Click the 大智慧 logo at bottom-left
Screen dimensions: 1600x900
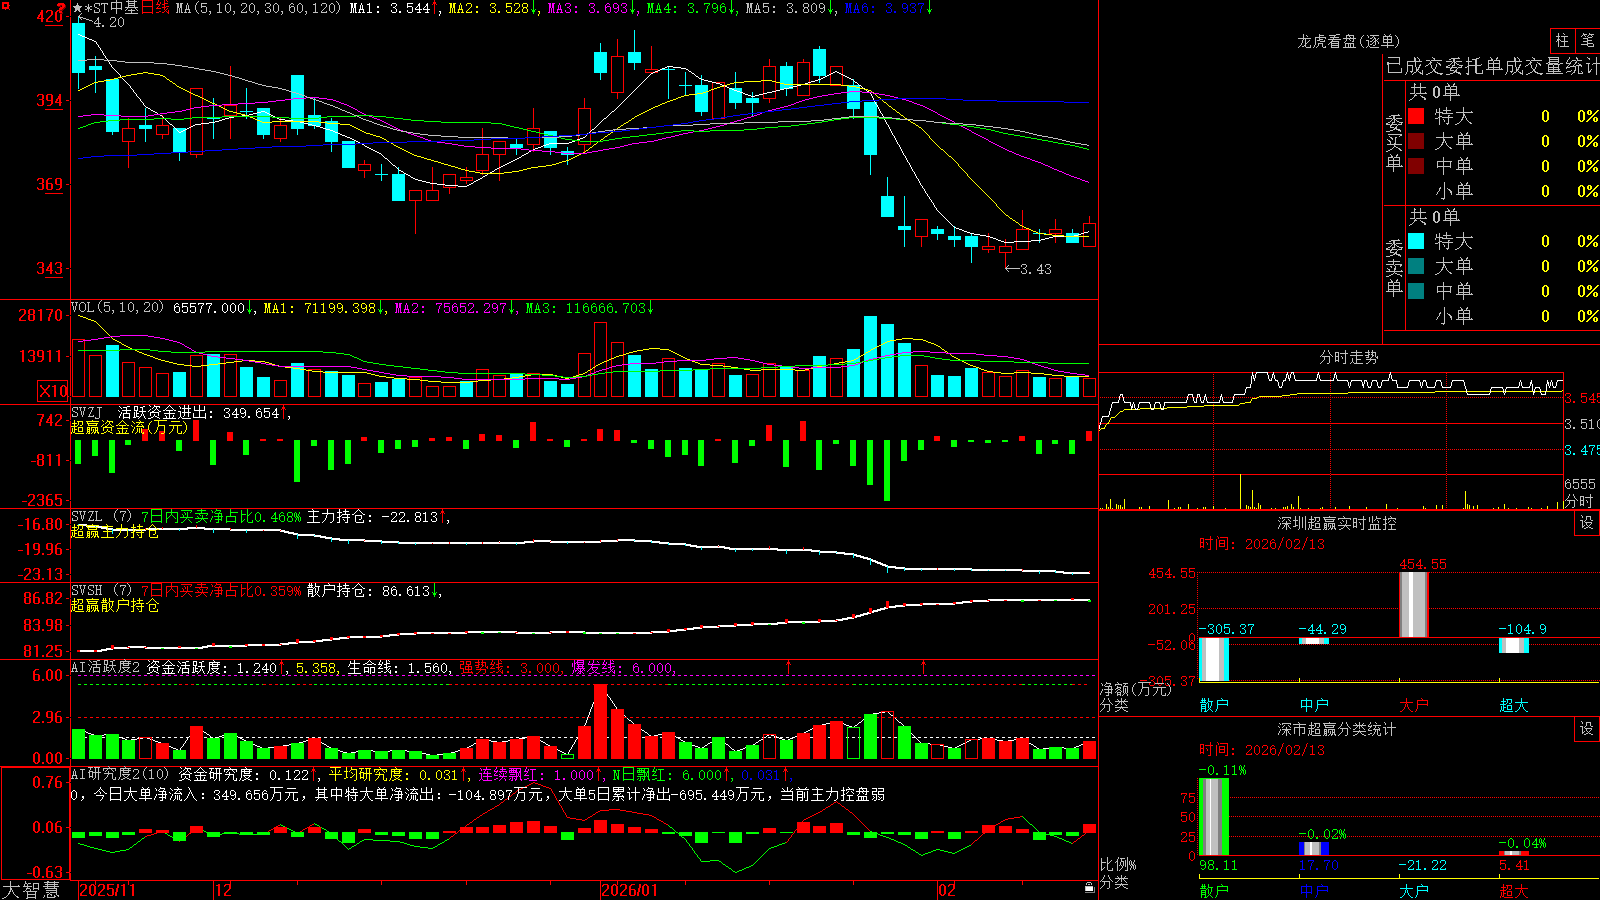pyautogui.click(x=31, y=890)
